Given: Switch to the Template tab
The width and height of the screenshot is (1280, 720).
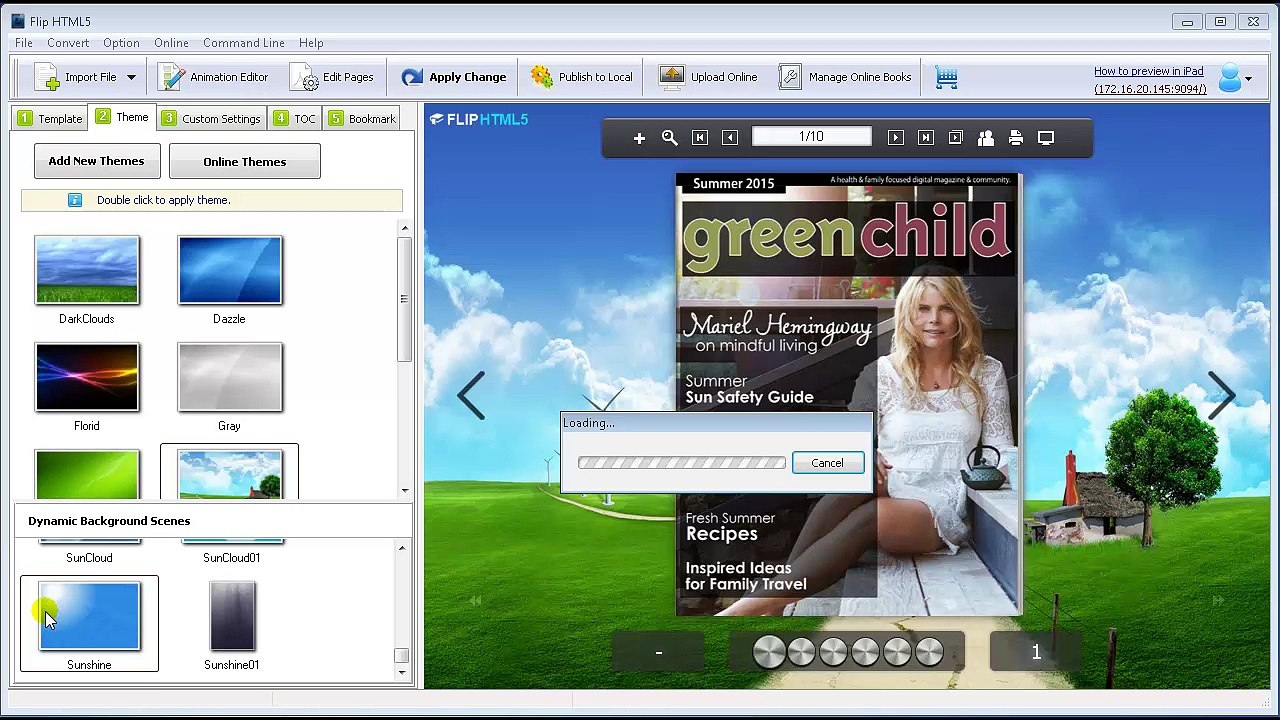Looking at the screenshot, I should coord(50,118).
